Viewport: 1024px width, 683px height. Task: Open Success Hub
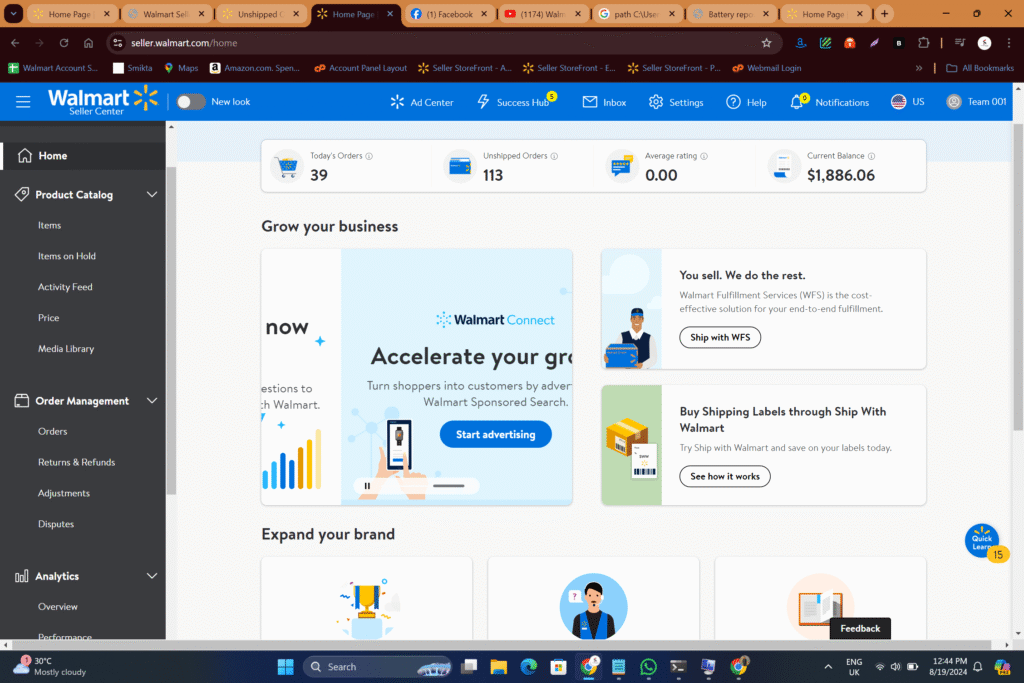tap(516, 102)
